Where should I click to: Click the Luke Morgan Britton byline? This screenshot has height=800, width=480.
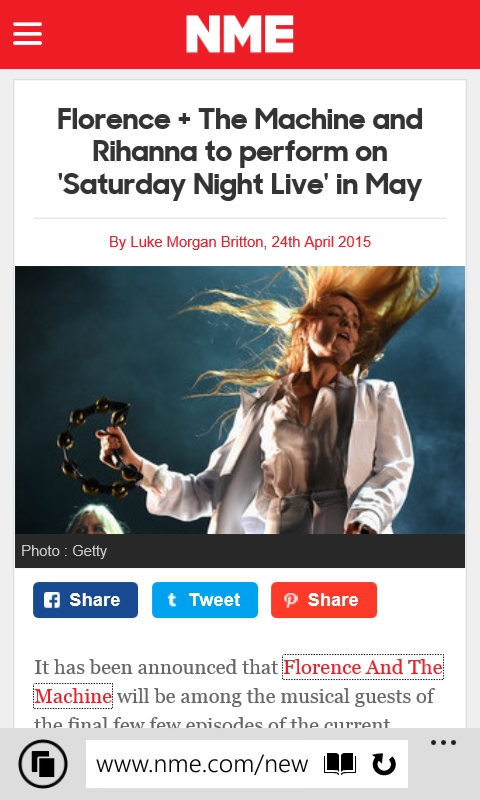pos(240,242)
